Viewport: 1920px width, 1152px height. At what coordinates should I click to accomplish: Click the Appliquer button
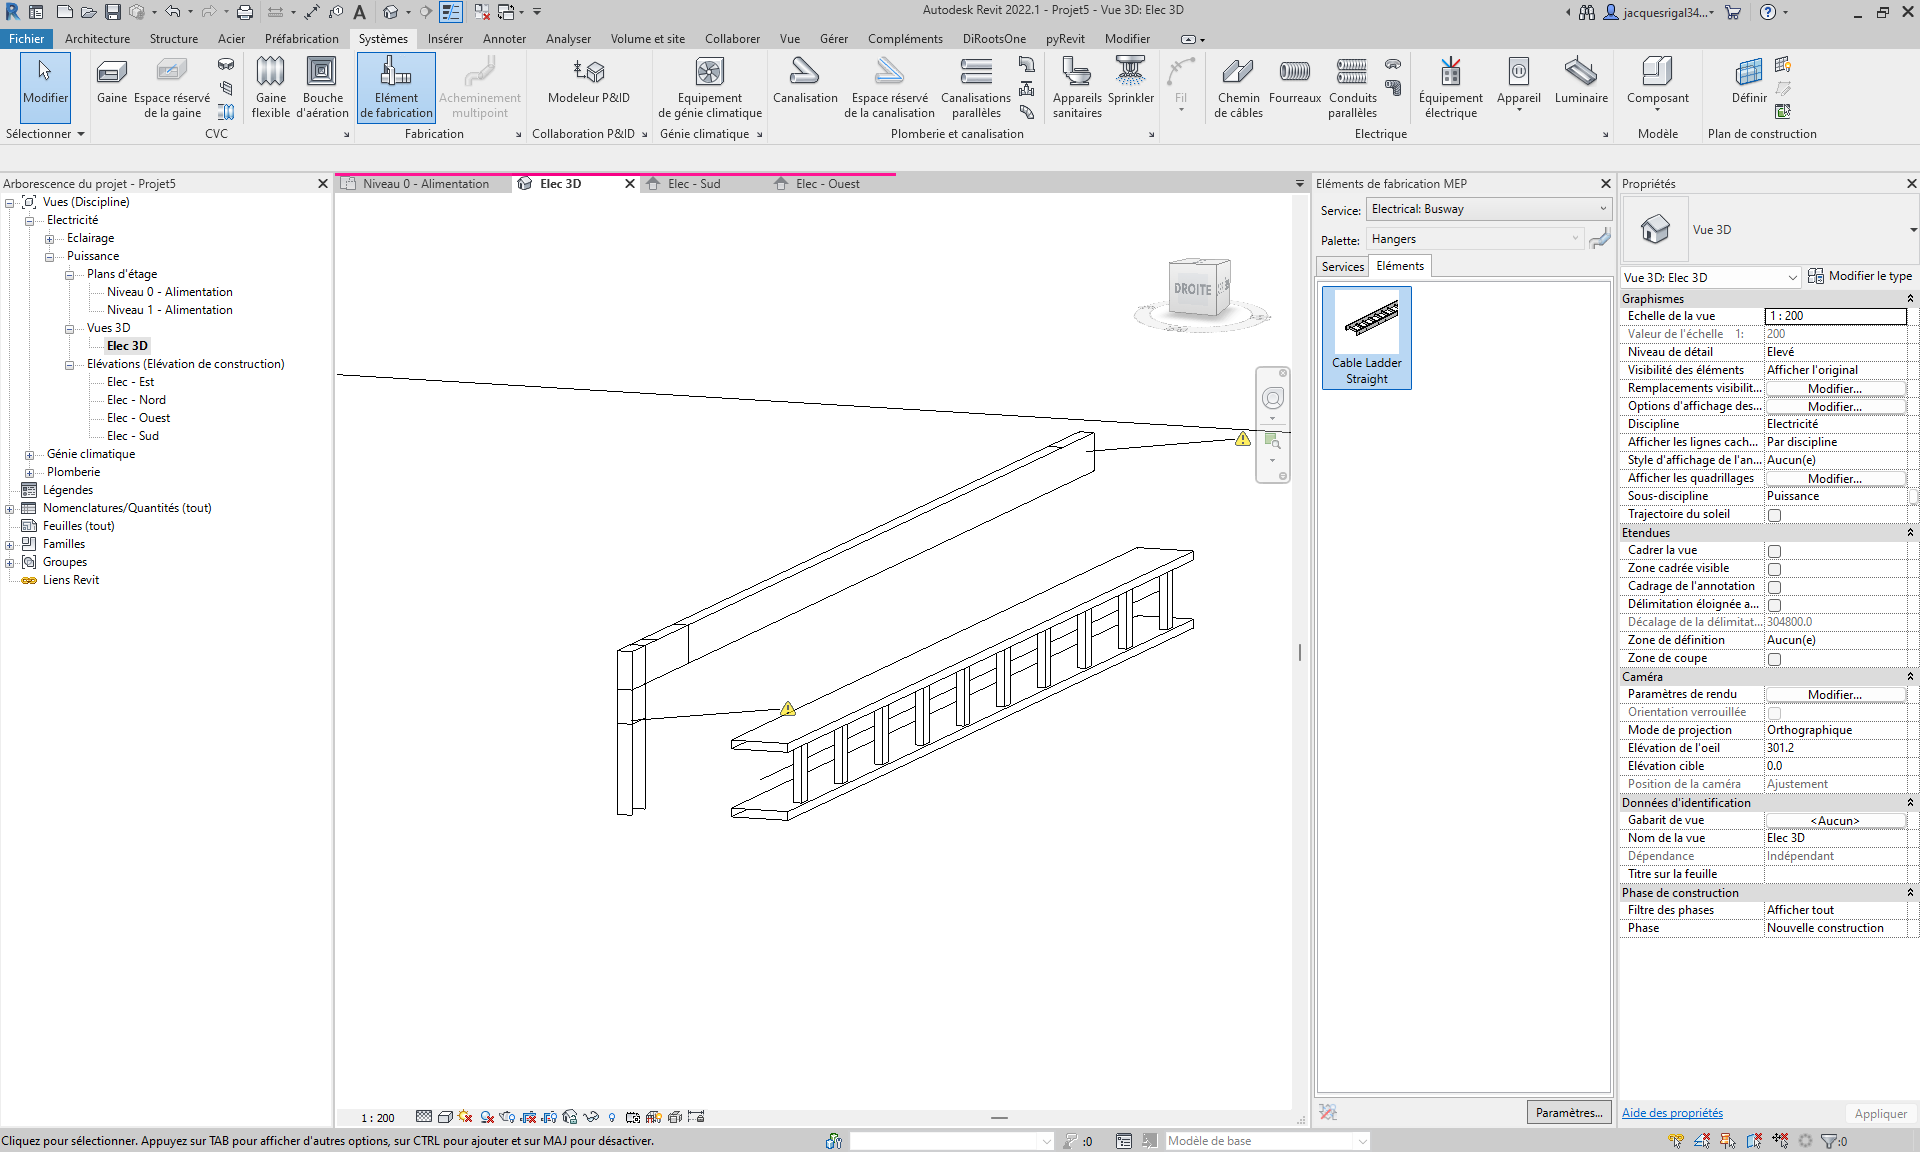click(x=1880, y=1113)
